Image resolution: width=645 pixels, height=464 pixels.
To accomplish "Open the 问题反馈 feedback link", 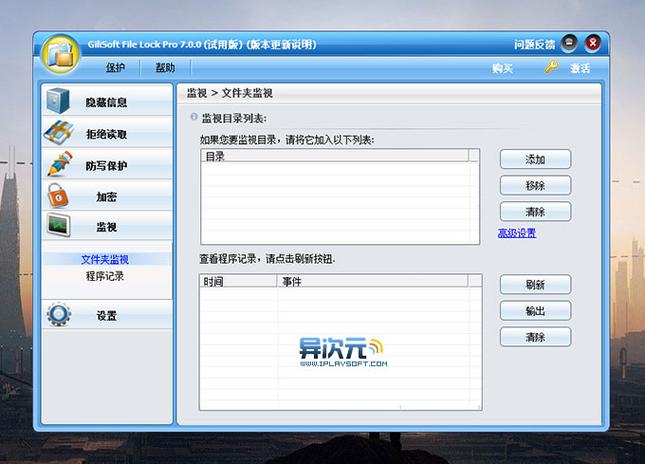I will (534, 44).
